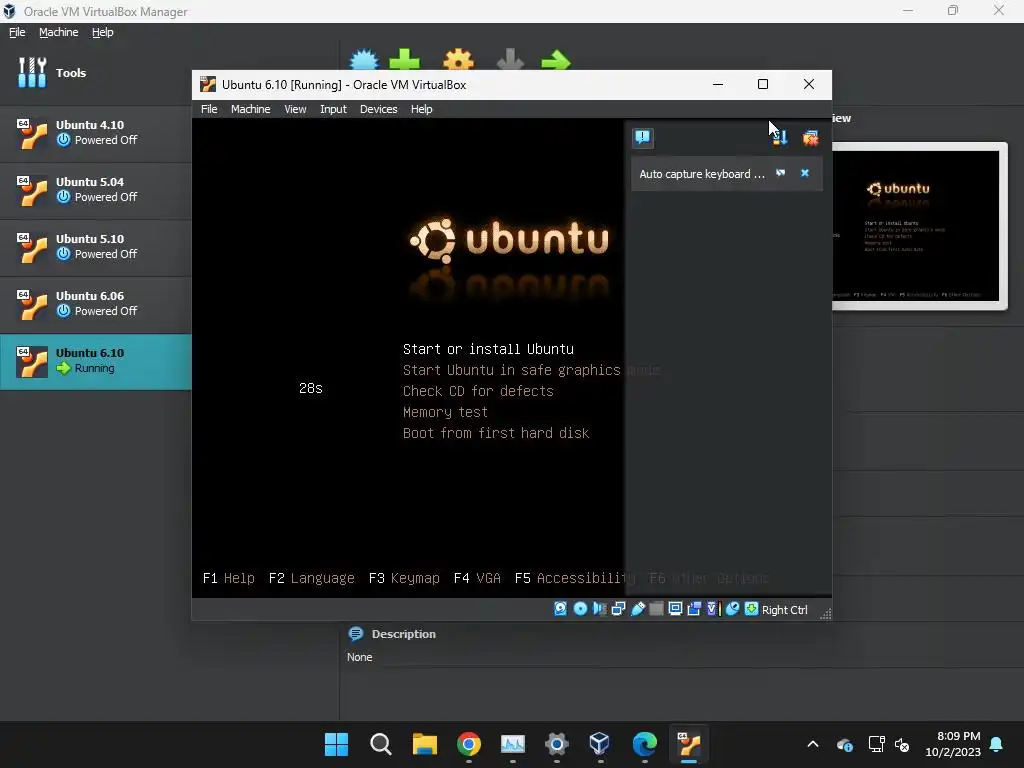This screenshot has height=768, width=1024.
Task: Select 'Memory test' boot option
Action: [445, 412]
